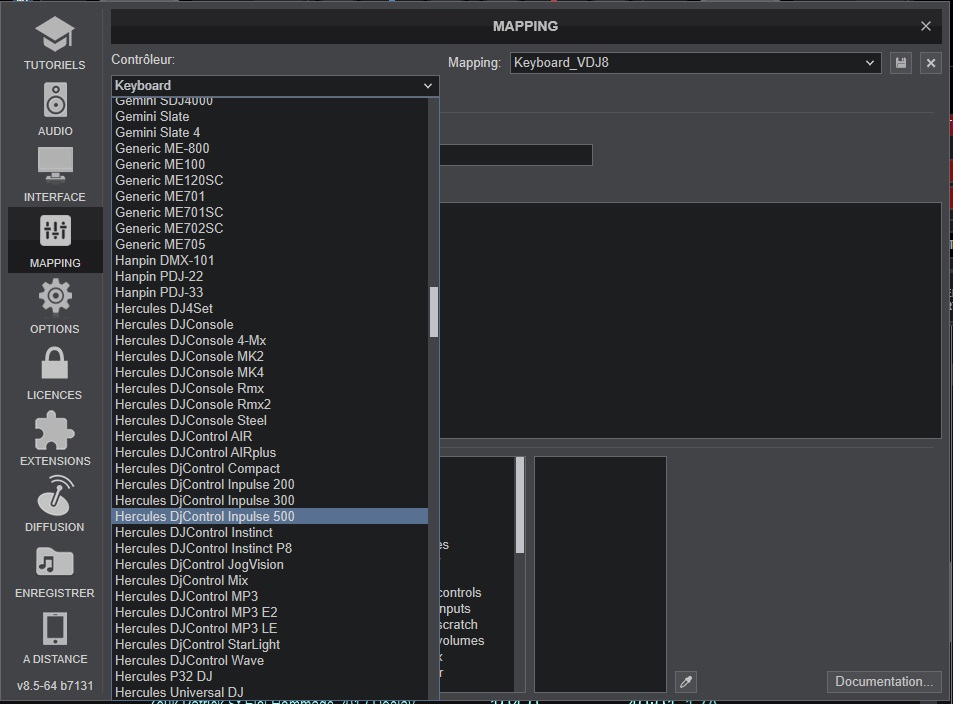Image resolution: width=953 pixels, height=704 pixels.
Task: Pick the Hercules DJConsole Rmx entry
Action: pos(270,388)
